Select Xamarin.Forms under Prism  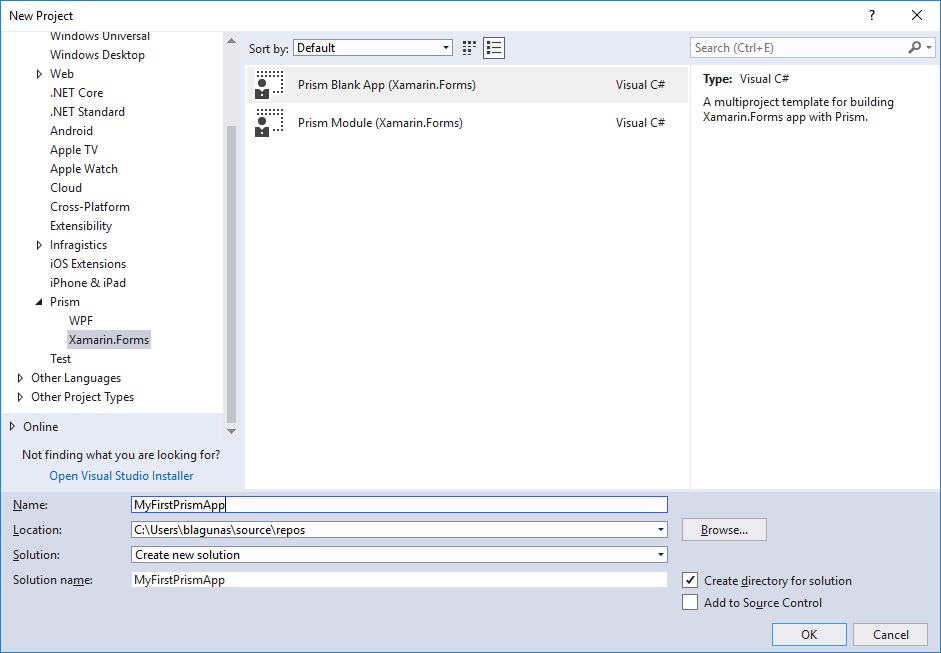pyautogui.click(x=109, y=340)
